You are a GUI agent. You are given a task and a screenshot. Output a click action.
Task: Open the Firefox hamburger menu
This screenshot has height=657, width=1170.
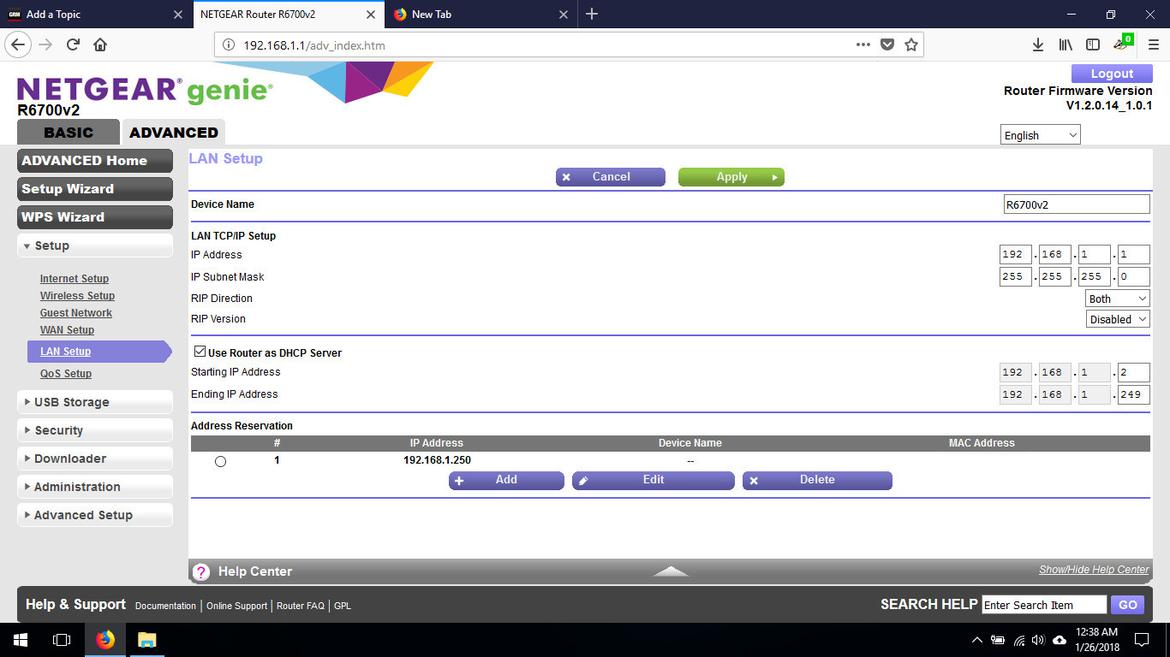(1154, 45)
